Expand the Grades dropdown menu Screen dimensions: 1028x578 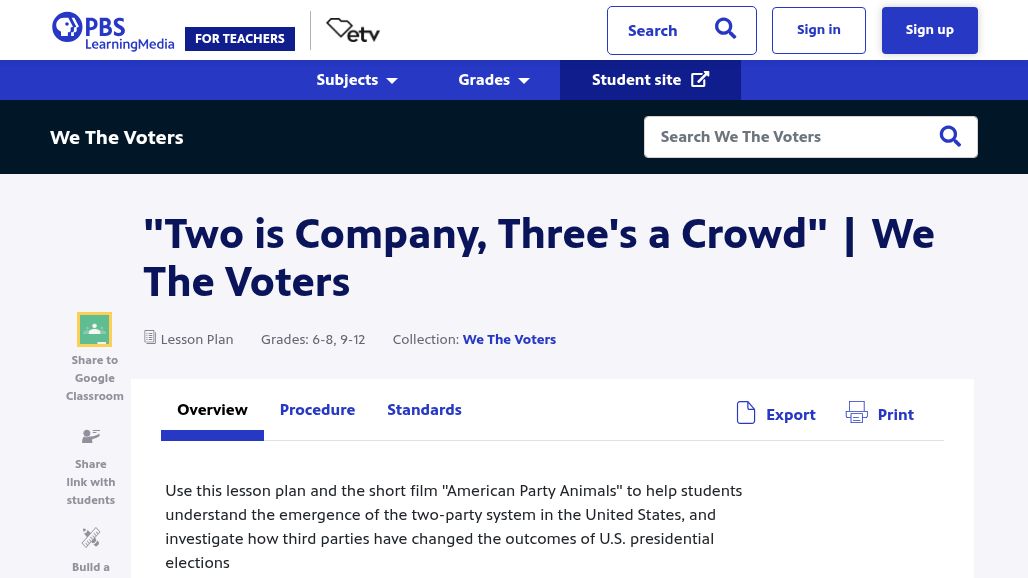494,80
